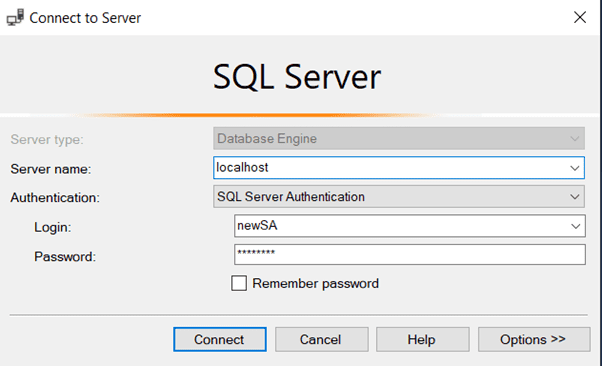Show more settings with Options >>
This screenshot has width=602, height=366.
(x=534, y=340)
